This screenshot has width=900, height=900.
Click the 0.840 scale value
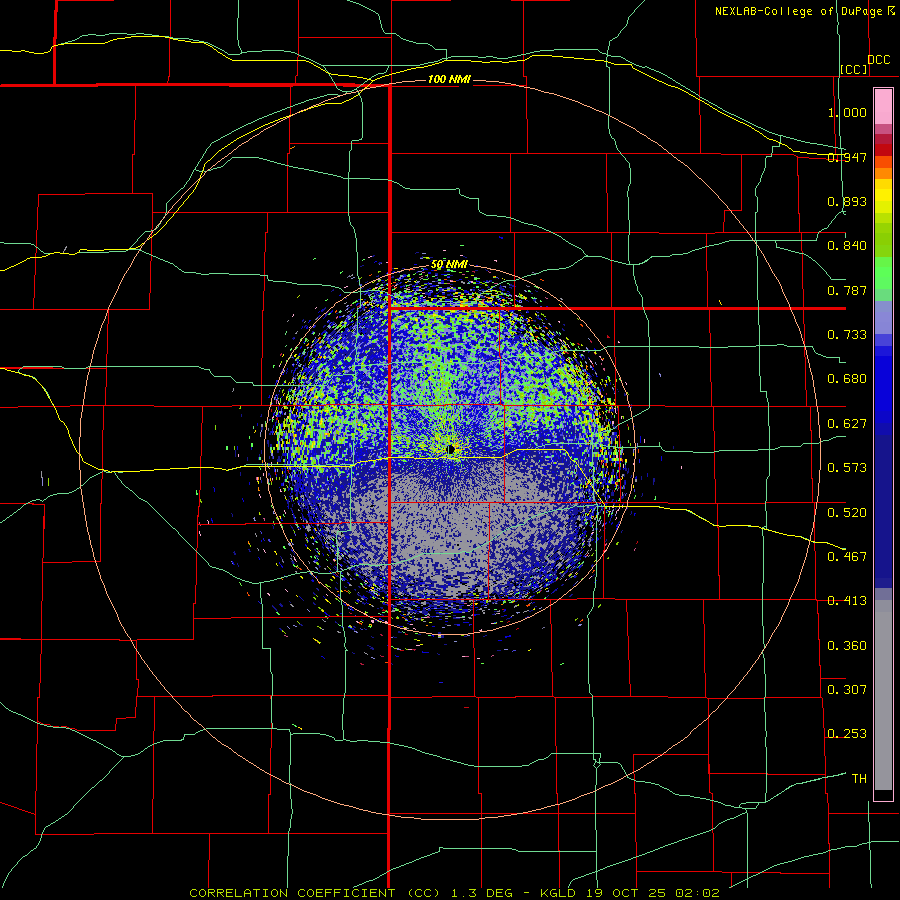(847, 246)
